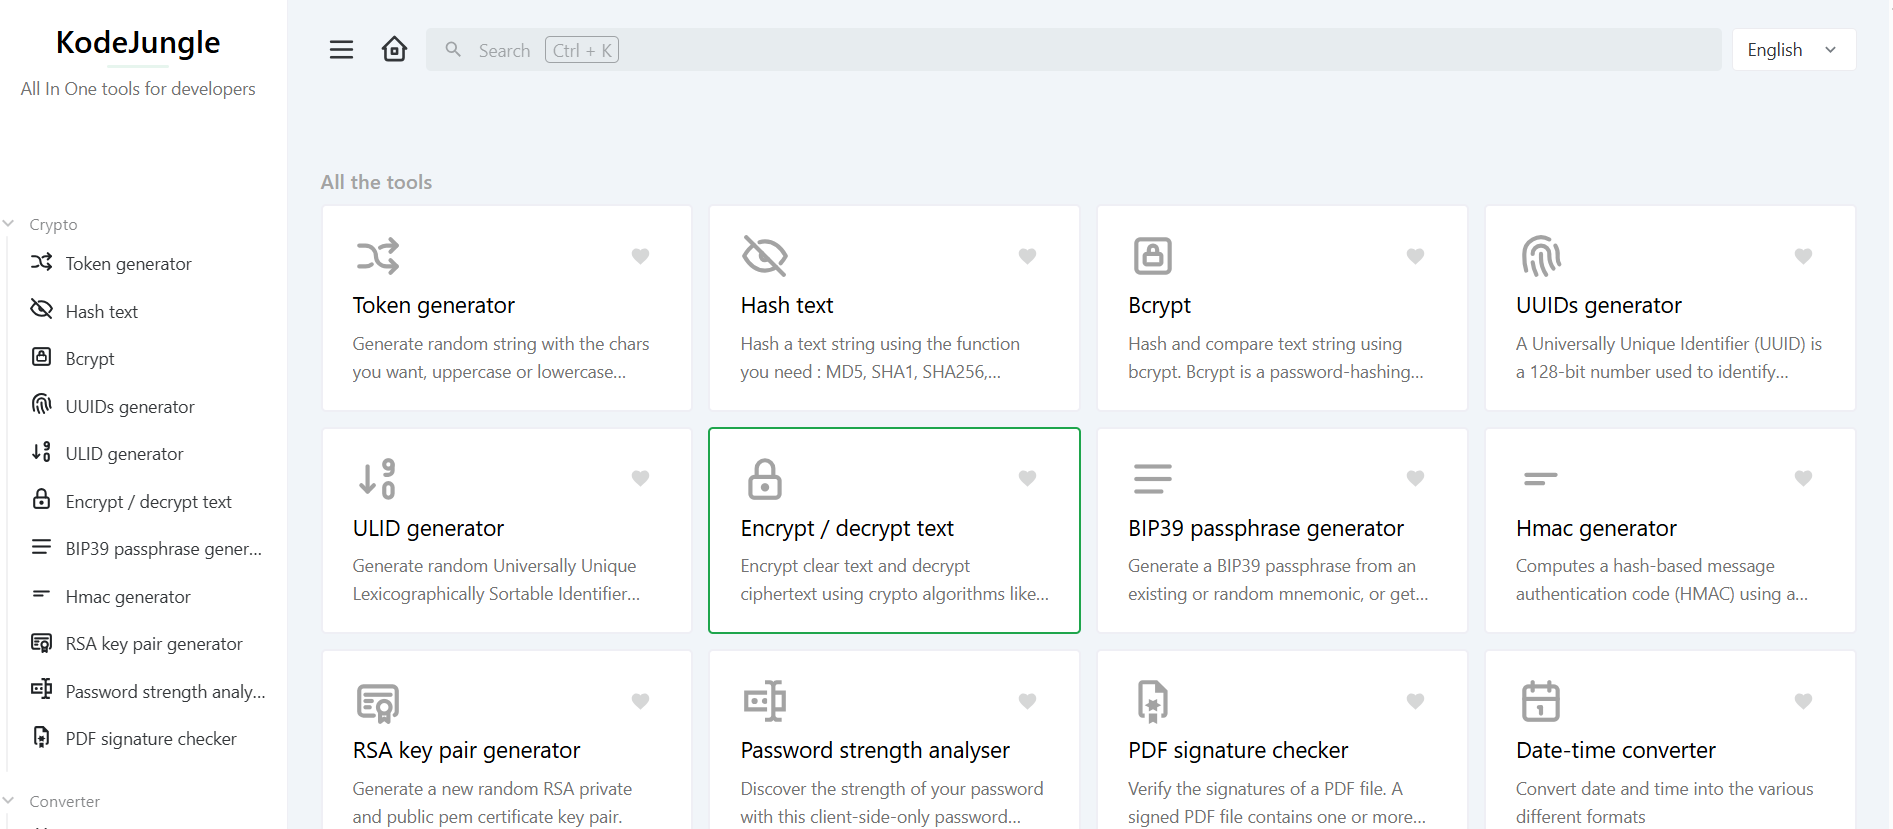The height and width of the screenshot is (829, 1893).
Task: Toggle the sidebar hamburger menu icon
Action: point(341,50)
